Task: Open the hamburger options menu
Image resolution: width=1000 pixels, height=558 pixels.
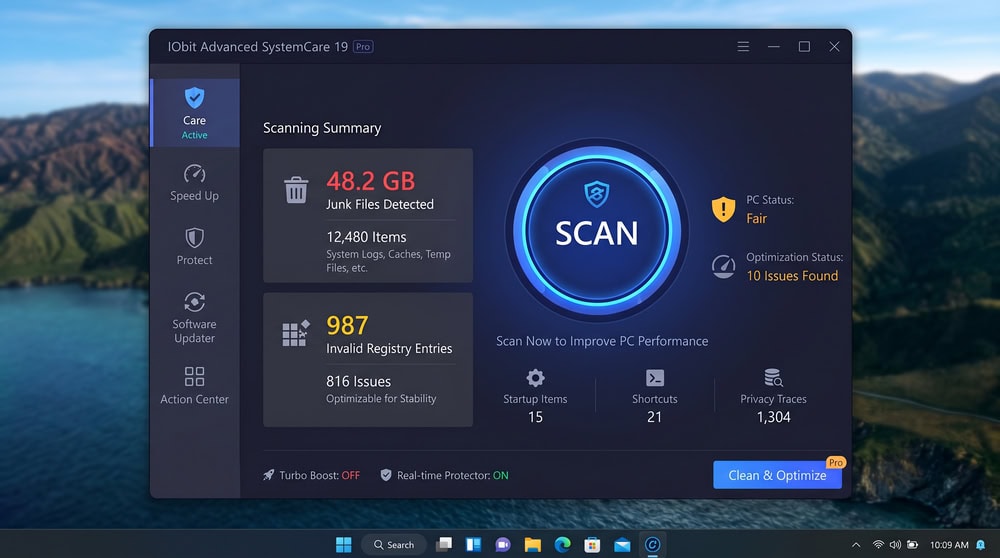Action: tap(743, 47)
